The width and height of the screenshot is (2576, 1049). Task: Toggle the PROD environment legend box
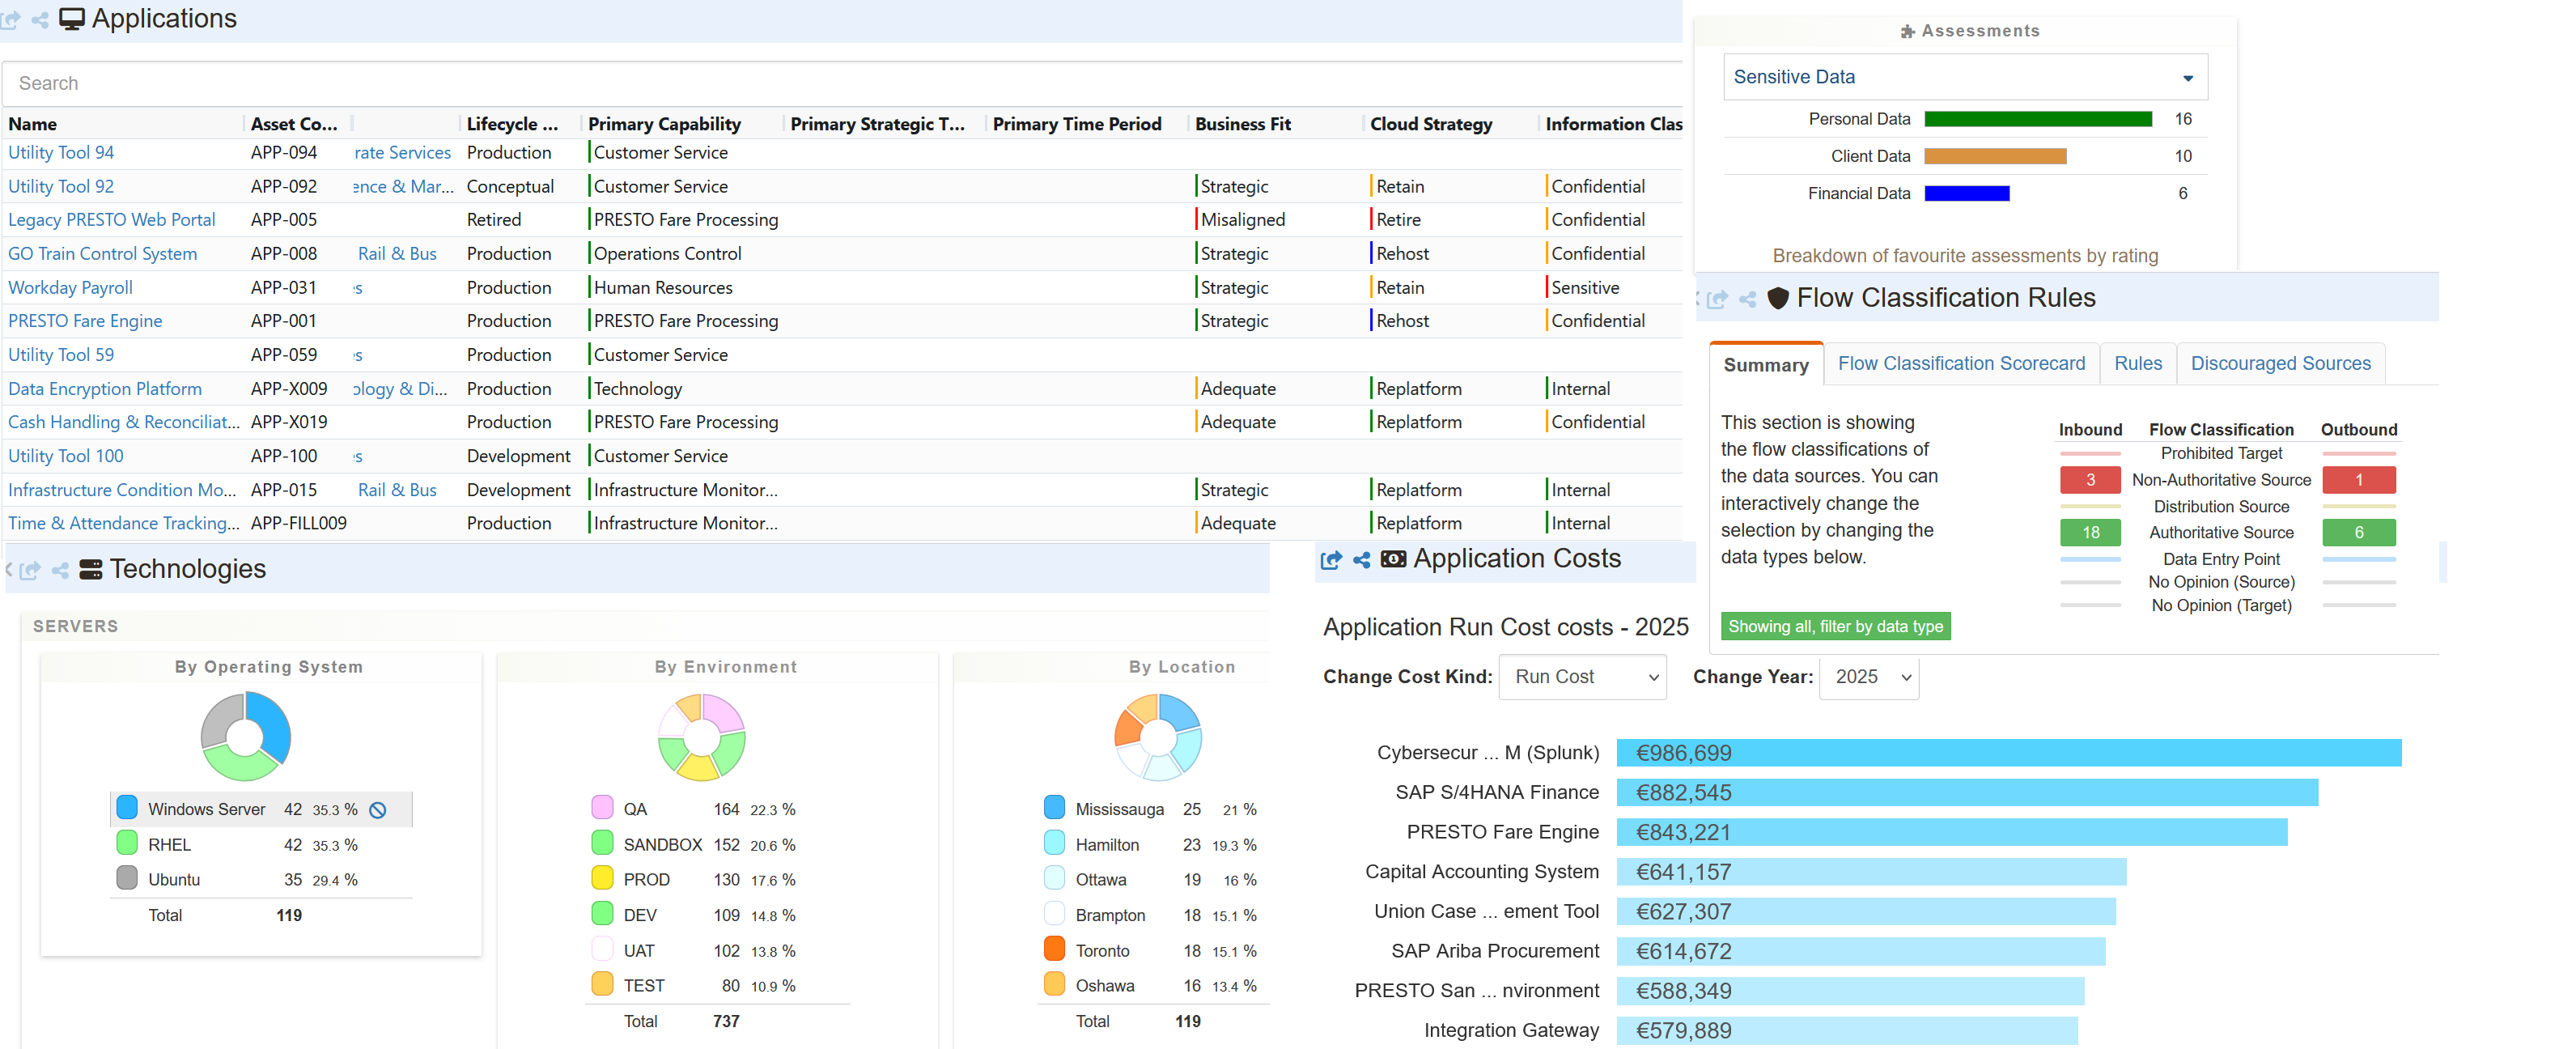click(x=602, y=879)
